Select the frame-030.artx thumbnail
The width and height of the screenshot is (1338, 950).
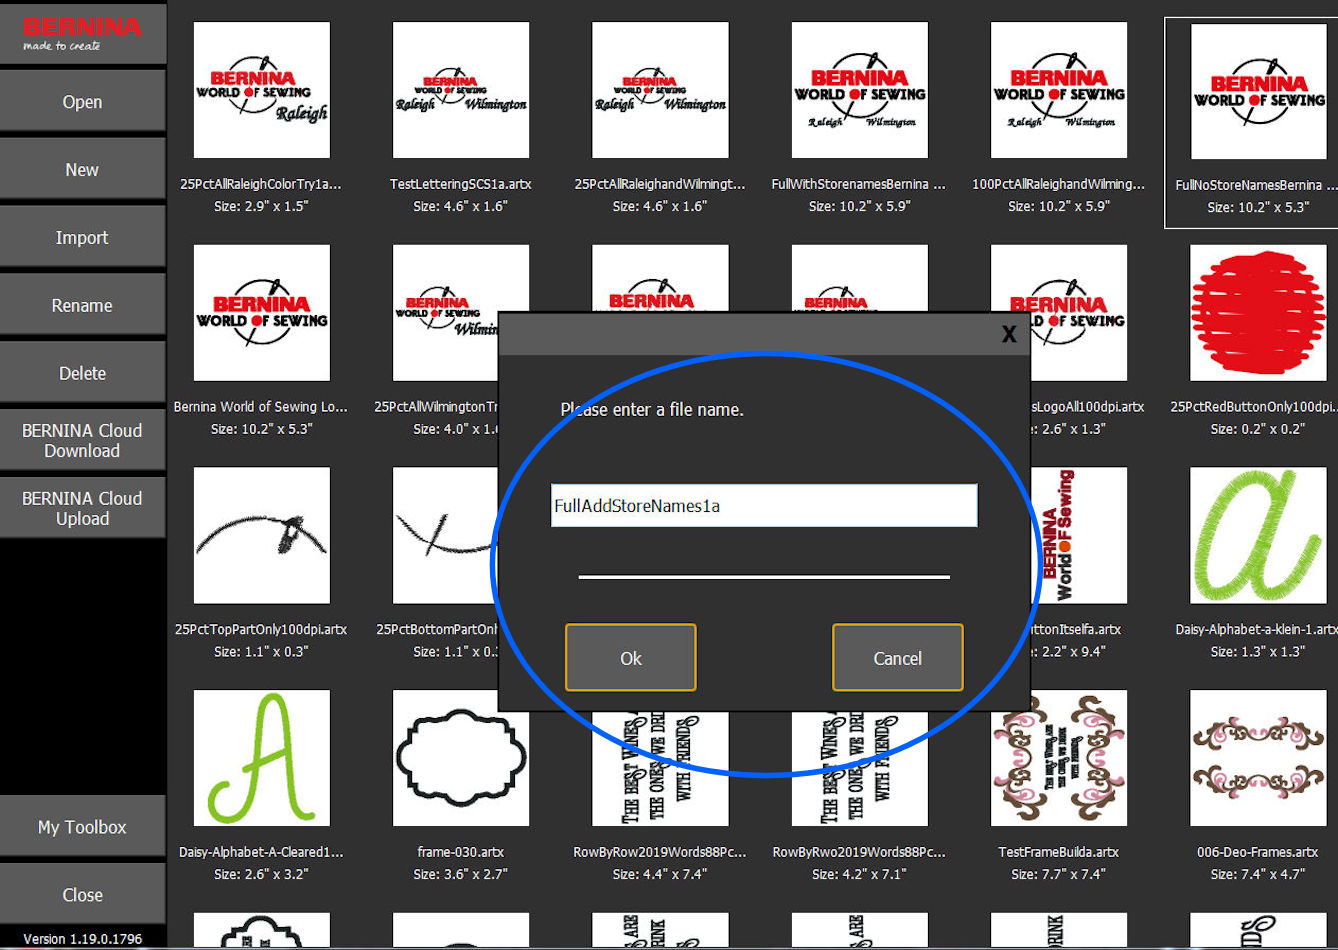[461, 758]
